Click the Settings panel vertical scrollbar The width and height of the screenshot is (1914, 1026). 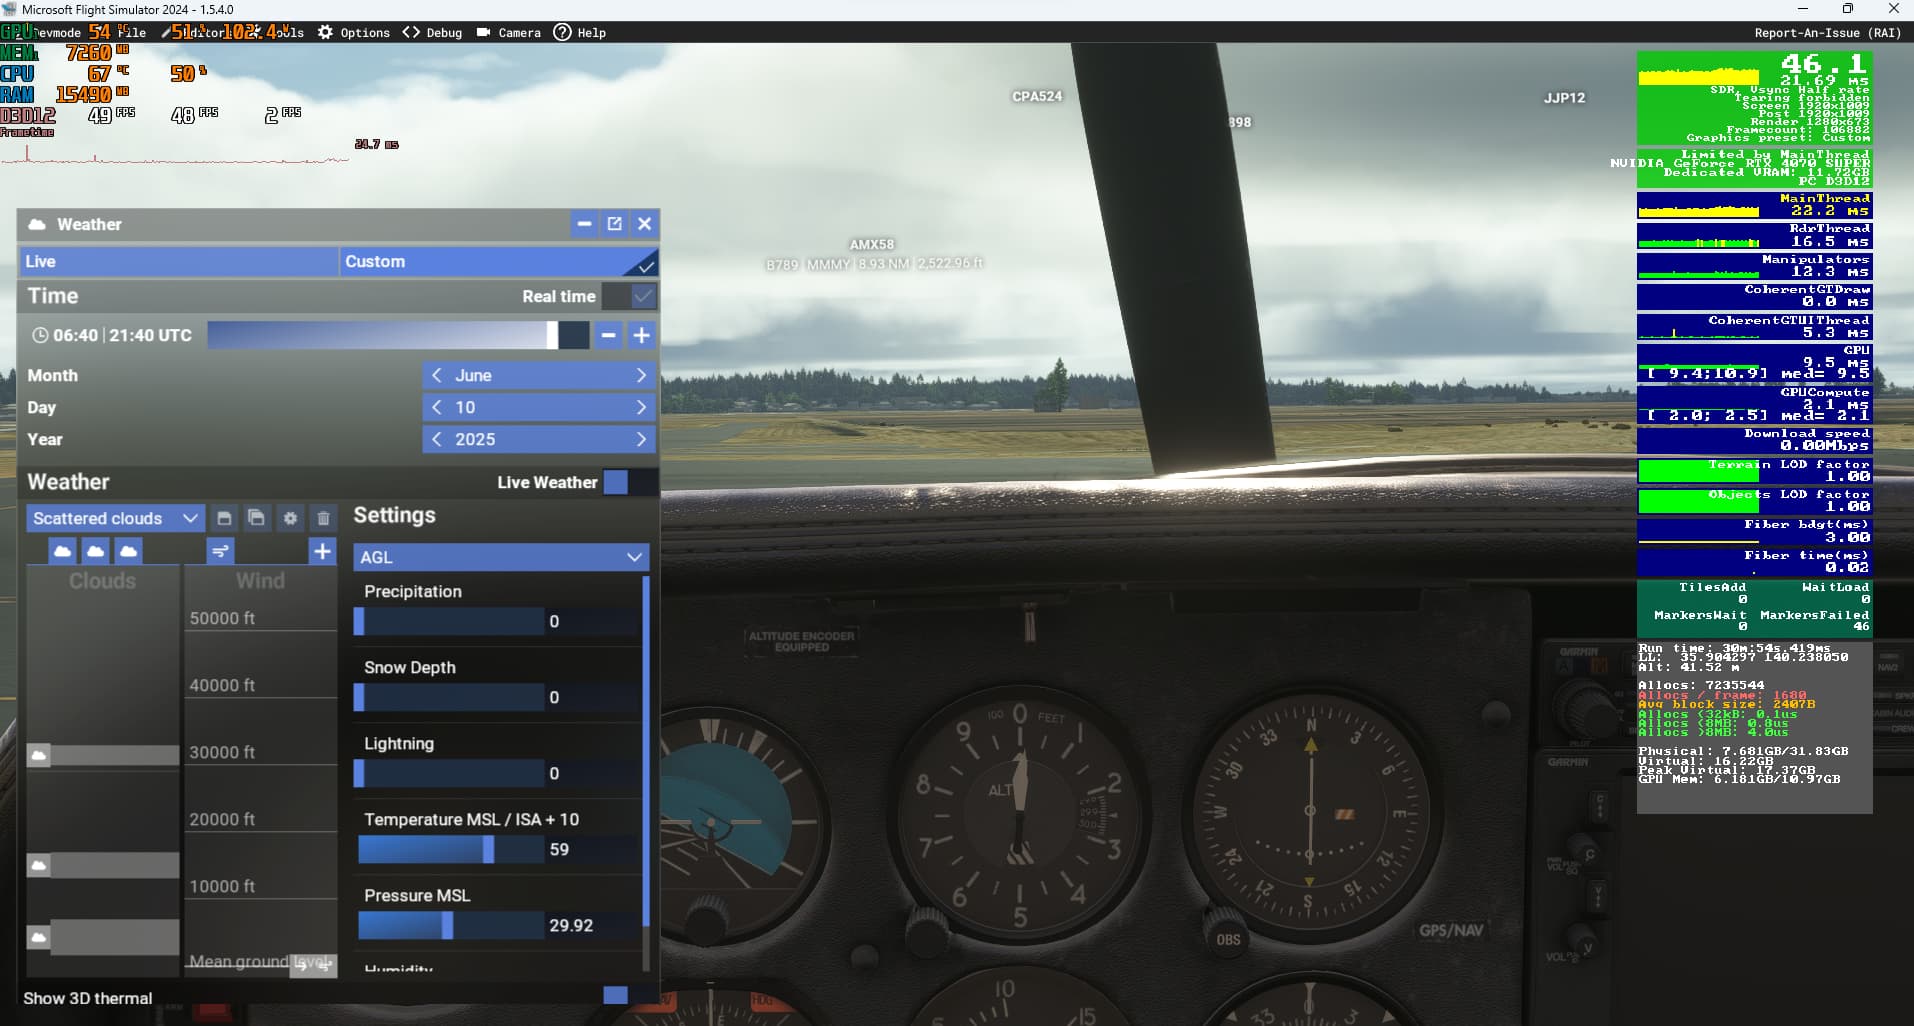(646, 750)
